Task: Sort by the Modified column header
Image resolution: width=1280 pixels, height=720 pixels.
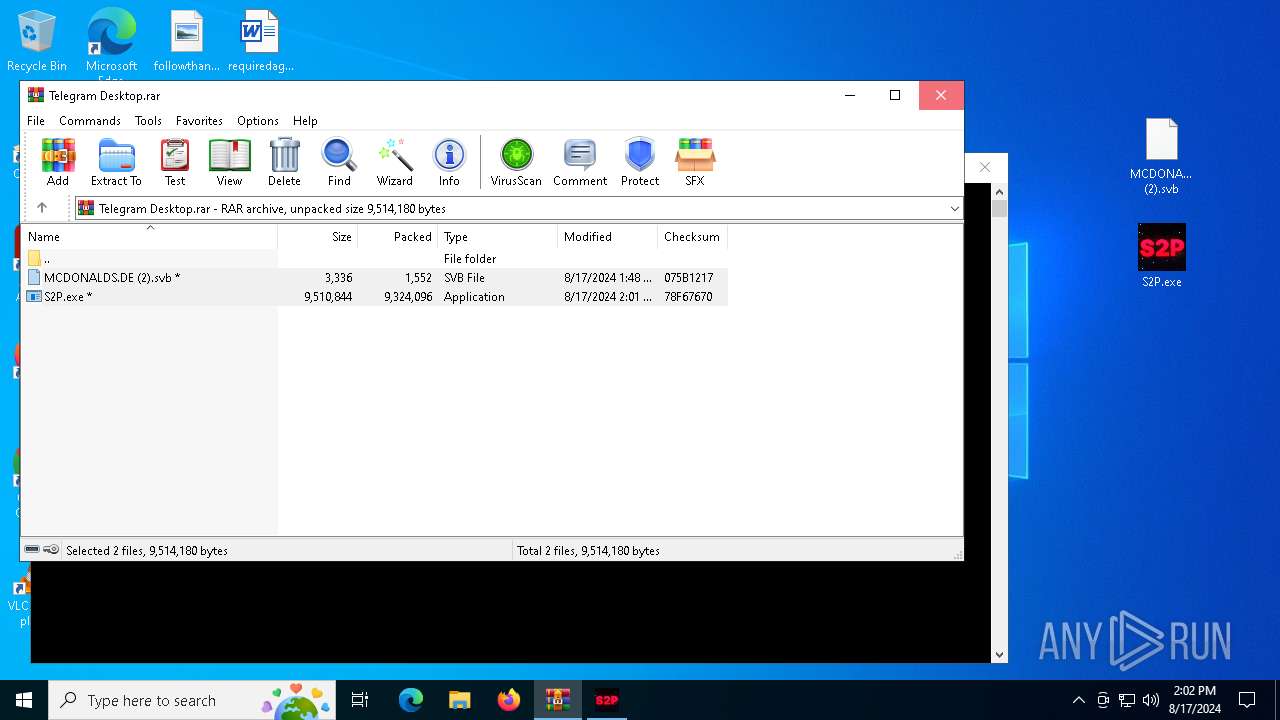Action: coord(608,237)
